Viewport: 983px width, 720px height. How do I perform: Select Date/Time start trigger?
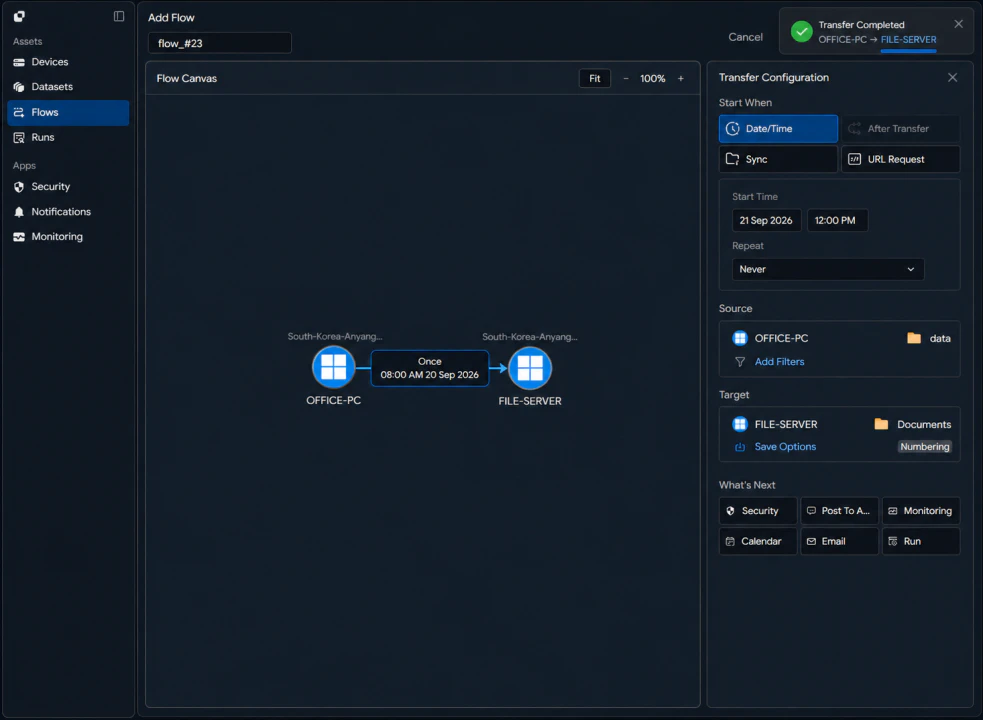tap(778, 129)
